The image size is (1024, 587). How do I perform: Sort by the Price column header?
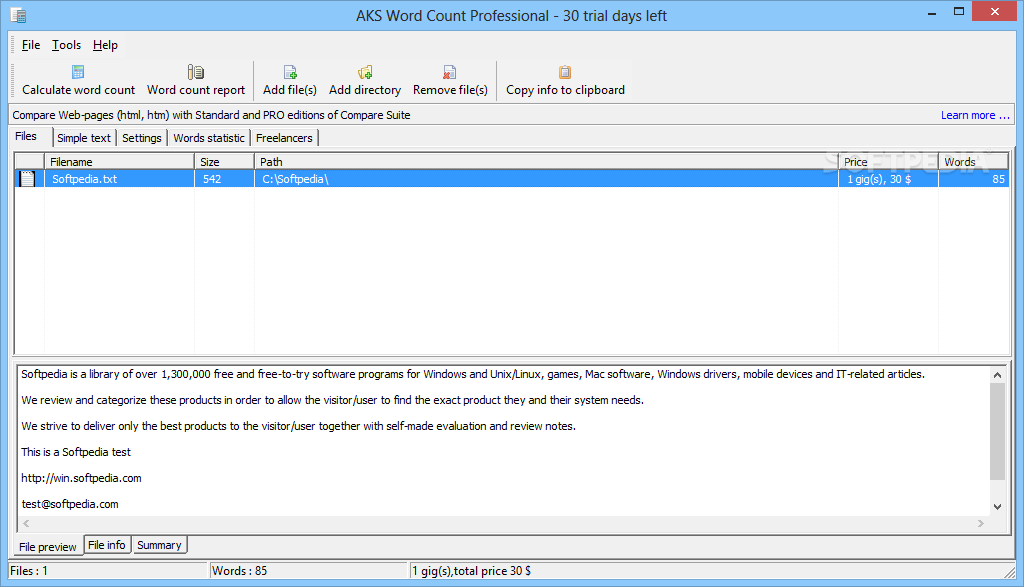click(888, 161)
